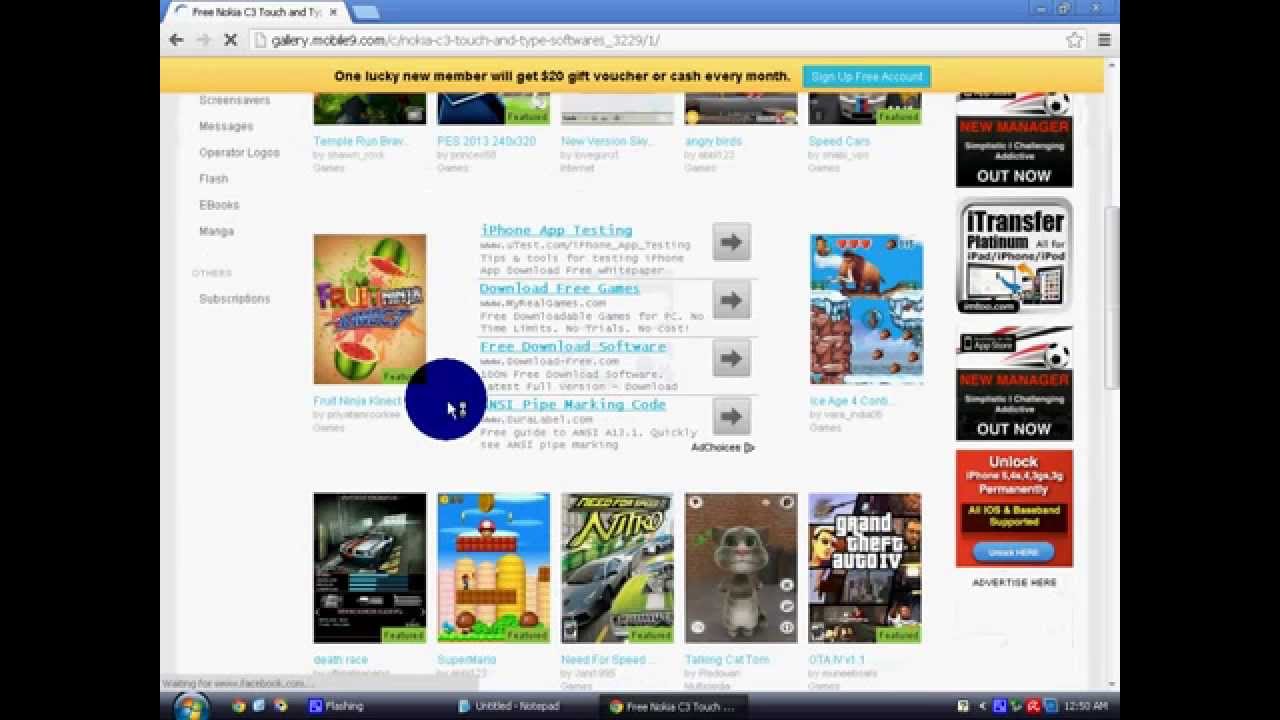Click the taskbar clock 12:50 AM
Viewport: 1280px width, 720px height.
(x=1087, y=706)
